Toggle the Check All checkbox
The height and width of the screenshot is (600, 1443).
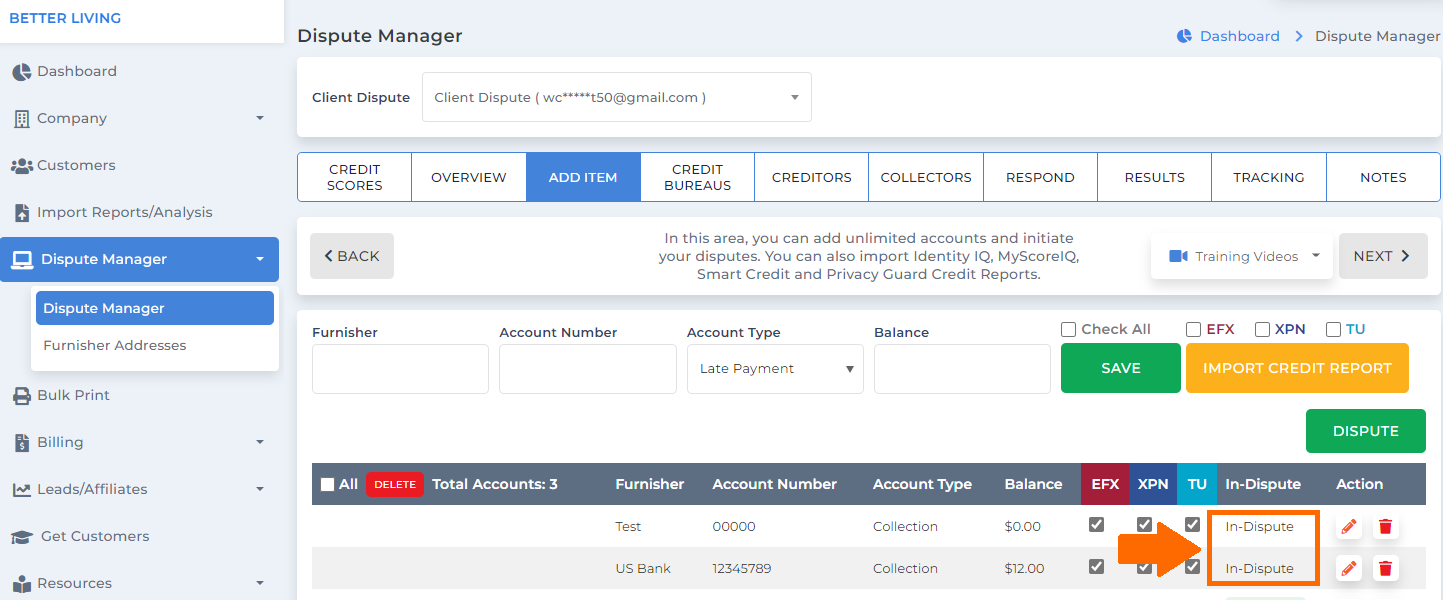(1068, 330)
